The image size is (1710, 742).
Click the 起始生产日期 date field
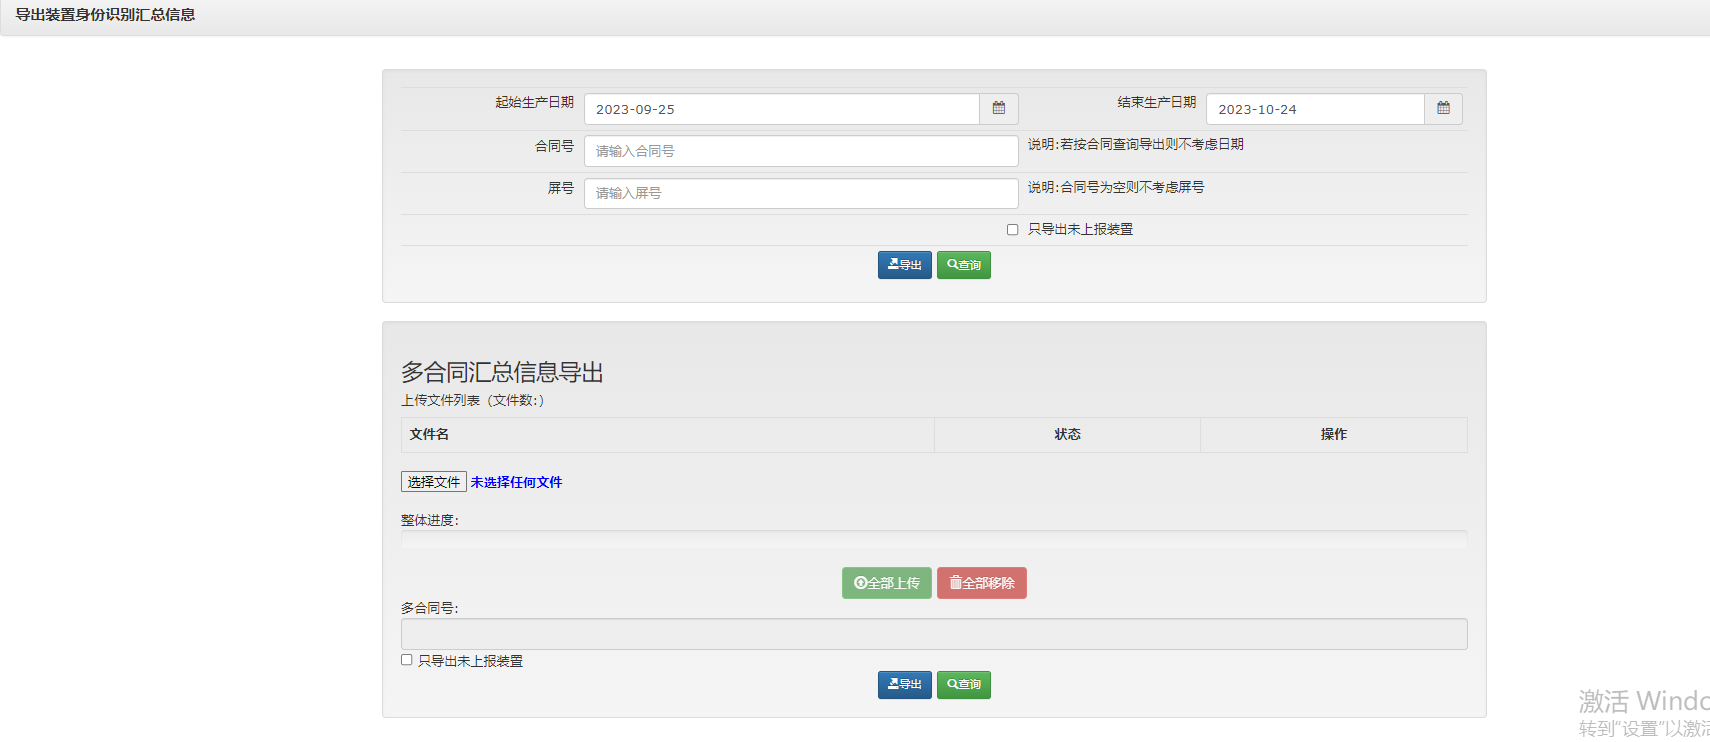click(x=782, y=109)
